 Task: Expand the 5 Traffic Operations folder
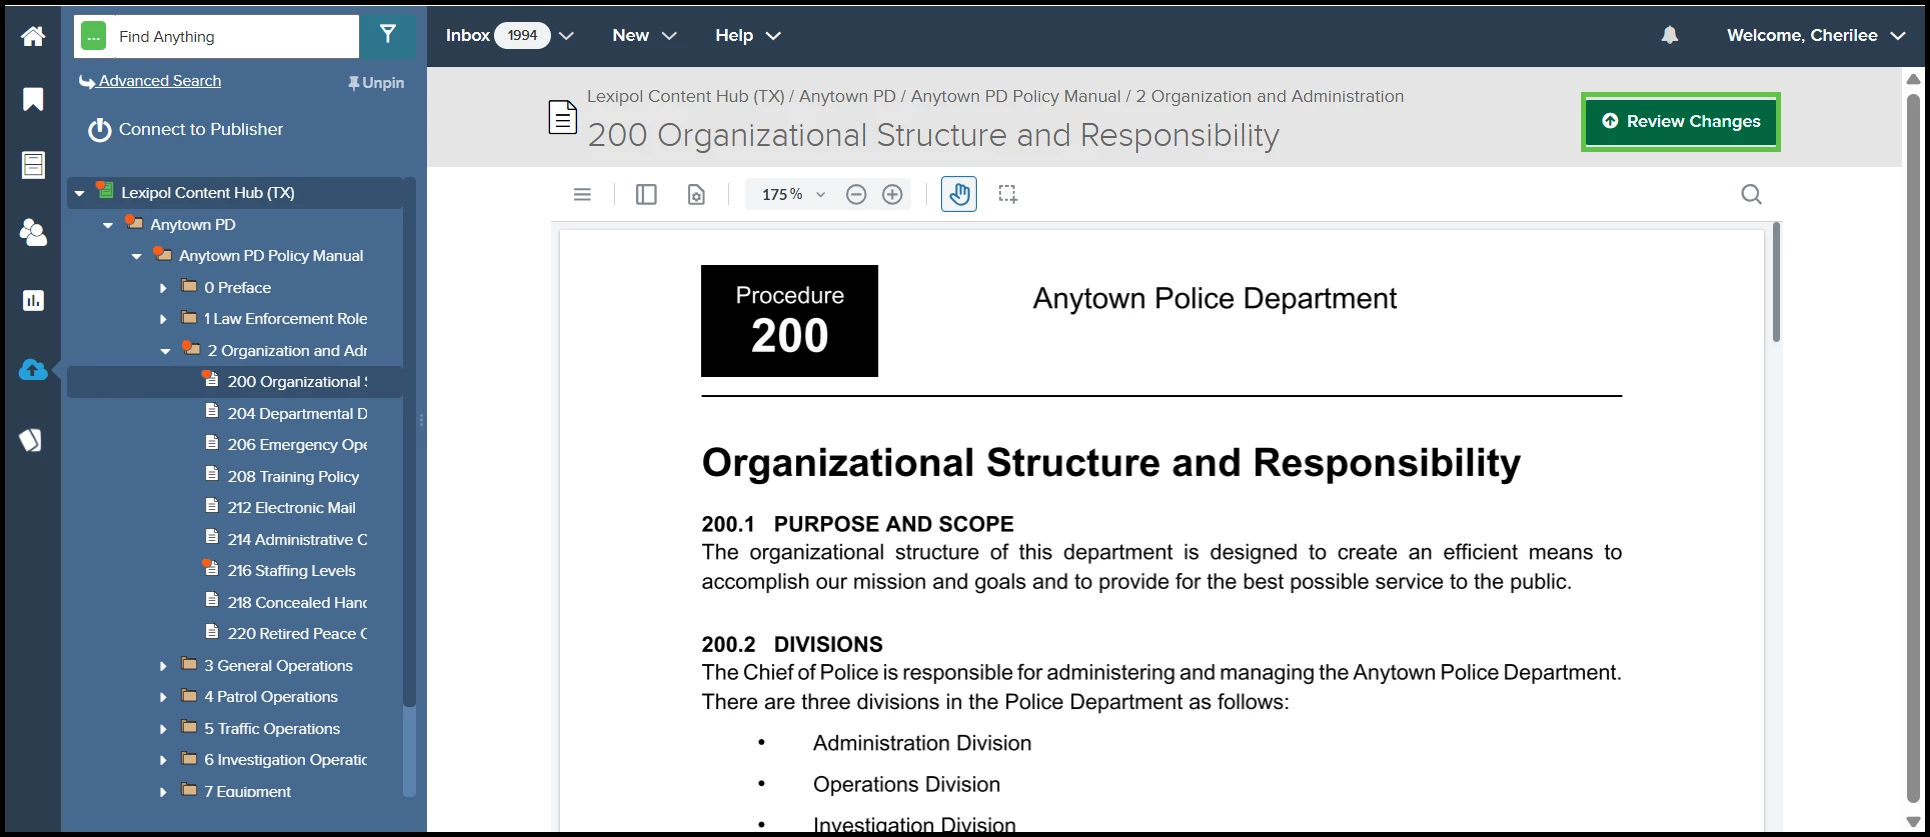(x=163, y=729)
